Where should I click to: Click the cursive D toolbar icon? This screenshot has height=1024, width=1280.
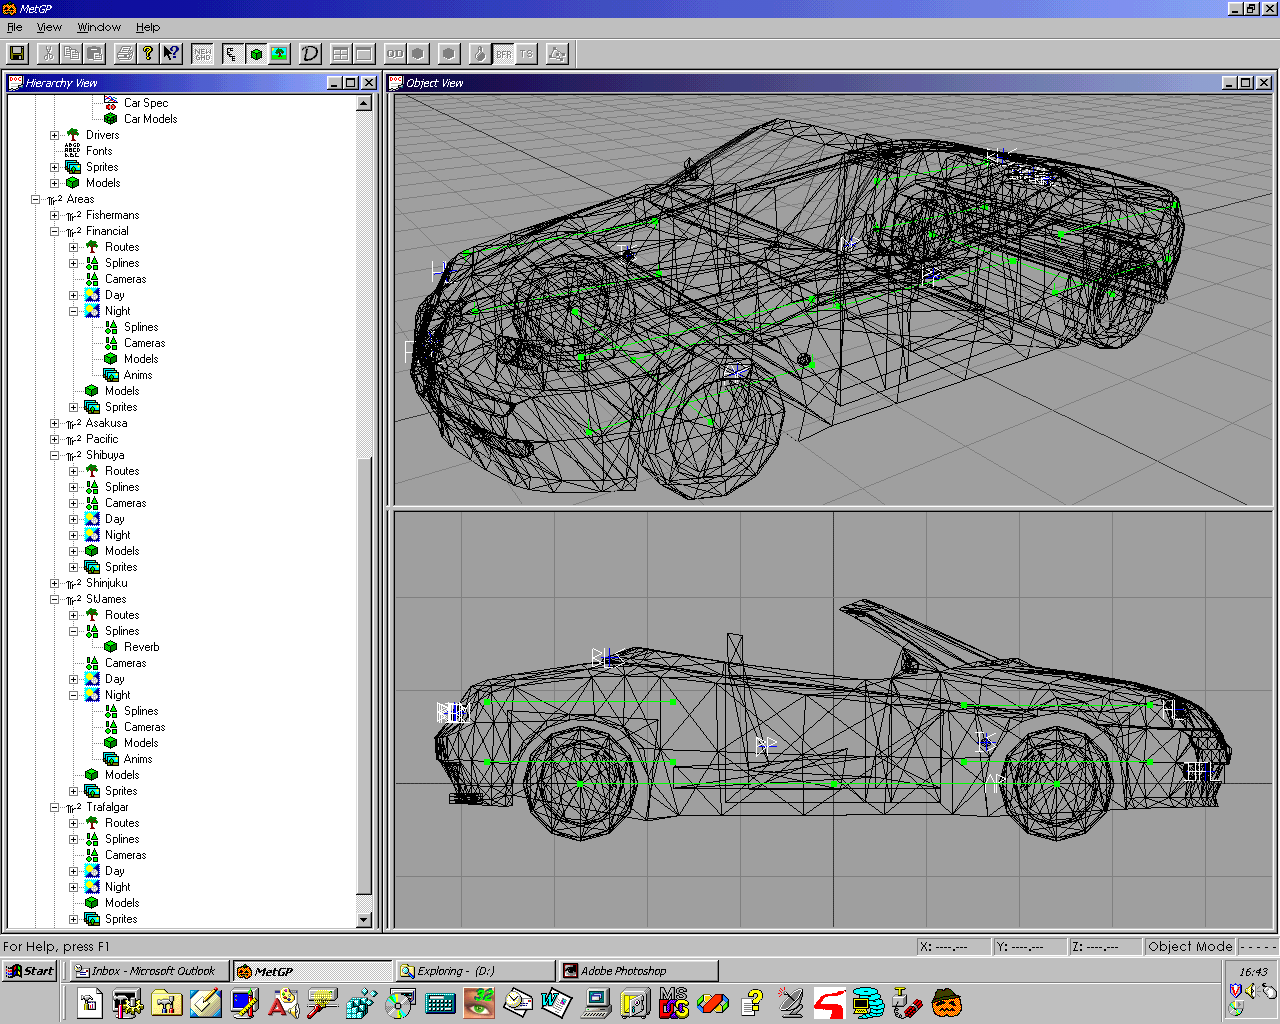tap(310, 54)
